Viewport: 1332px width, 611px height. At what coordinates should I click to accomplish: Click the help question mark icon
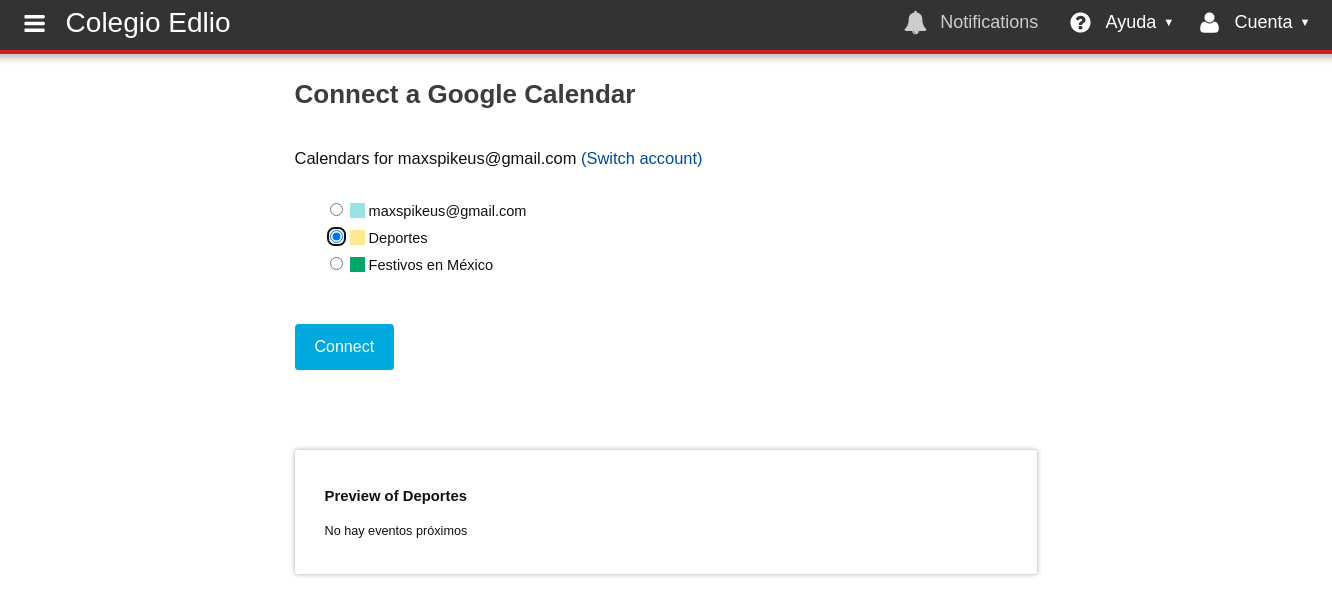pos(1080,22)
